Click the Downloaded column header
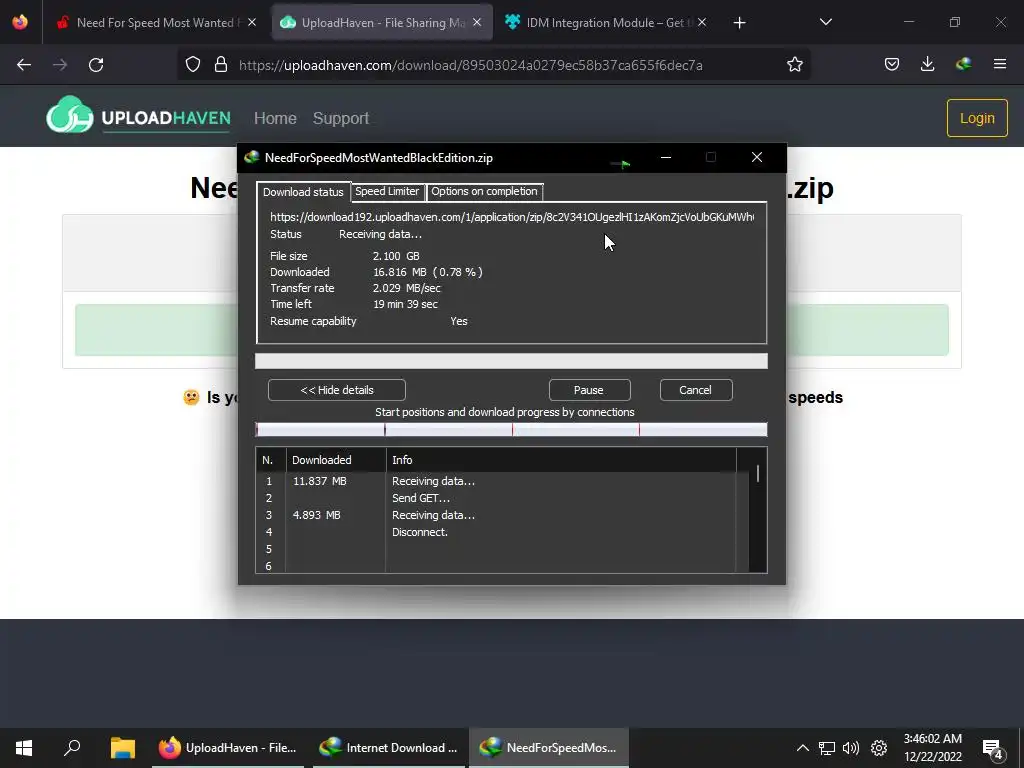 pyautogui.click(x=336, y=460)
